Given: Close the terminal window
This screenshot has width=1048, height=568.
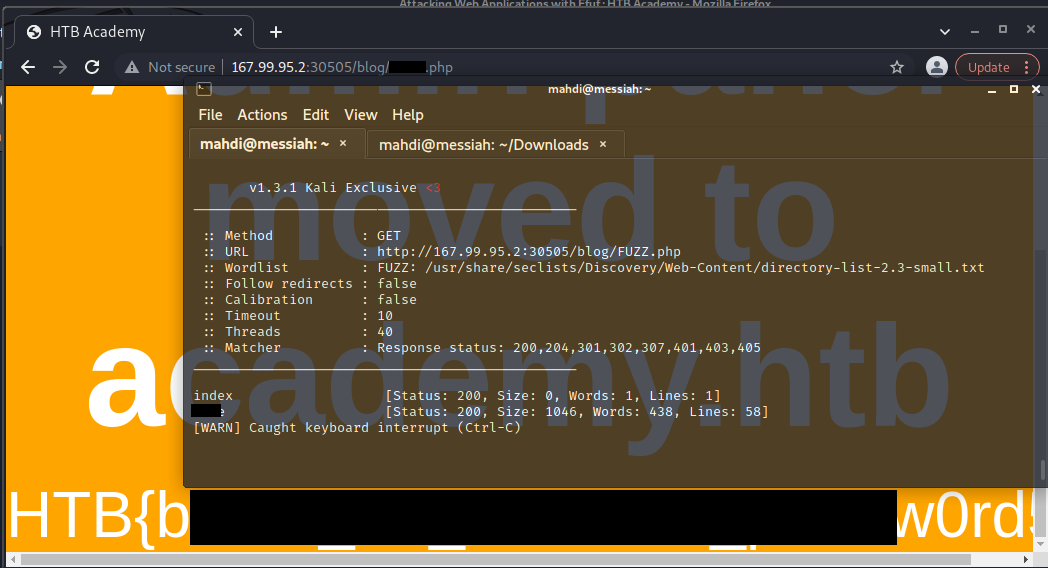Looking at the screenshot, I should (1036, 89).
